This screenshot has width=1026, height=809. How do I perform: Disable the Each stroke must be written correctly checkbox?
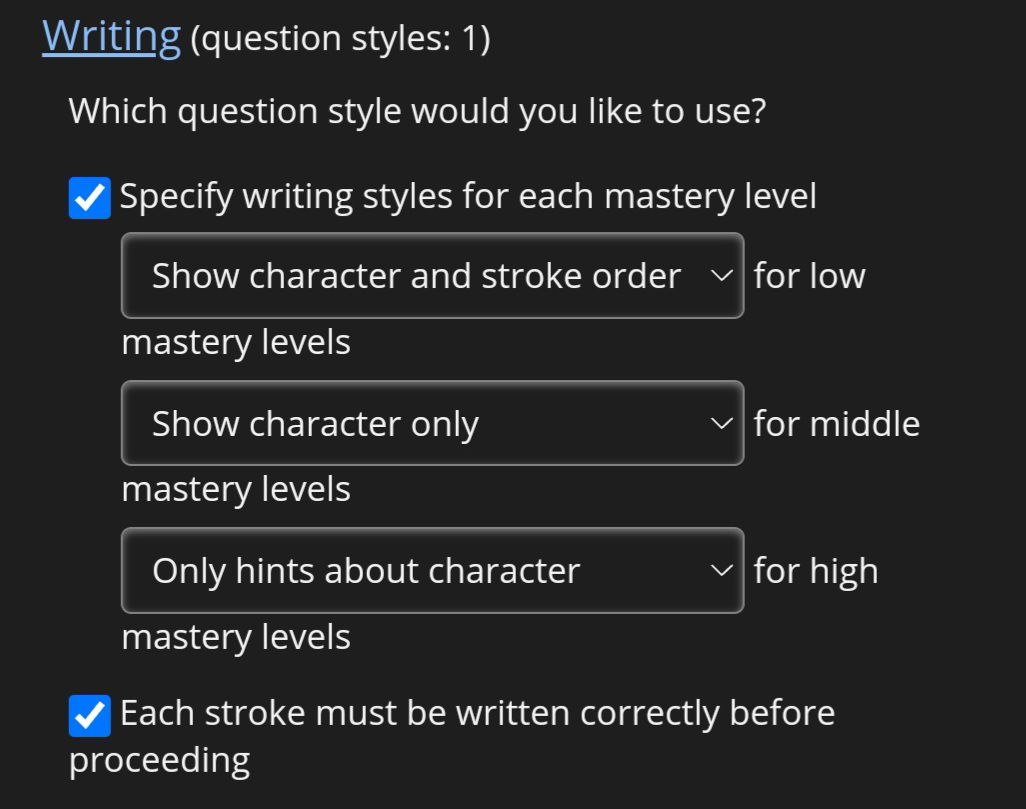[89, 715]
